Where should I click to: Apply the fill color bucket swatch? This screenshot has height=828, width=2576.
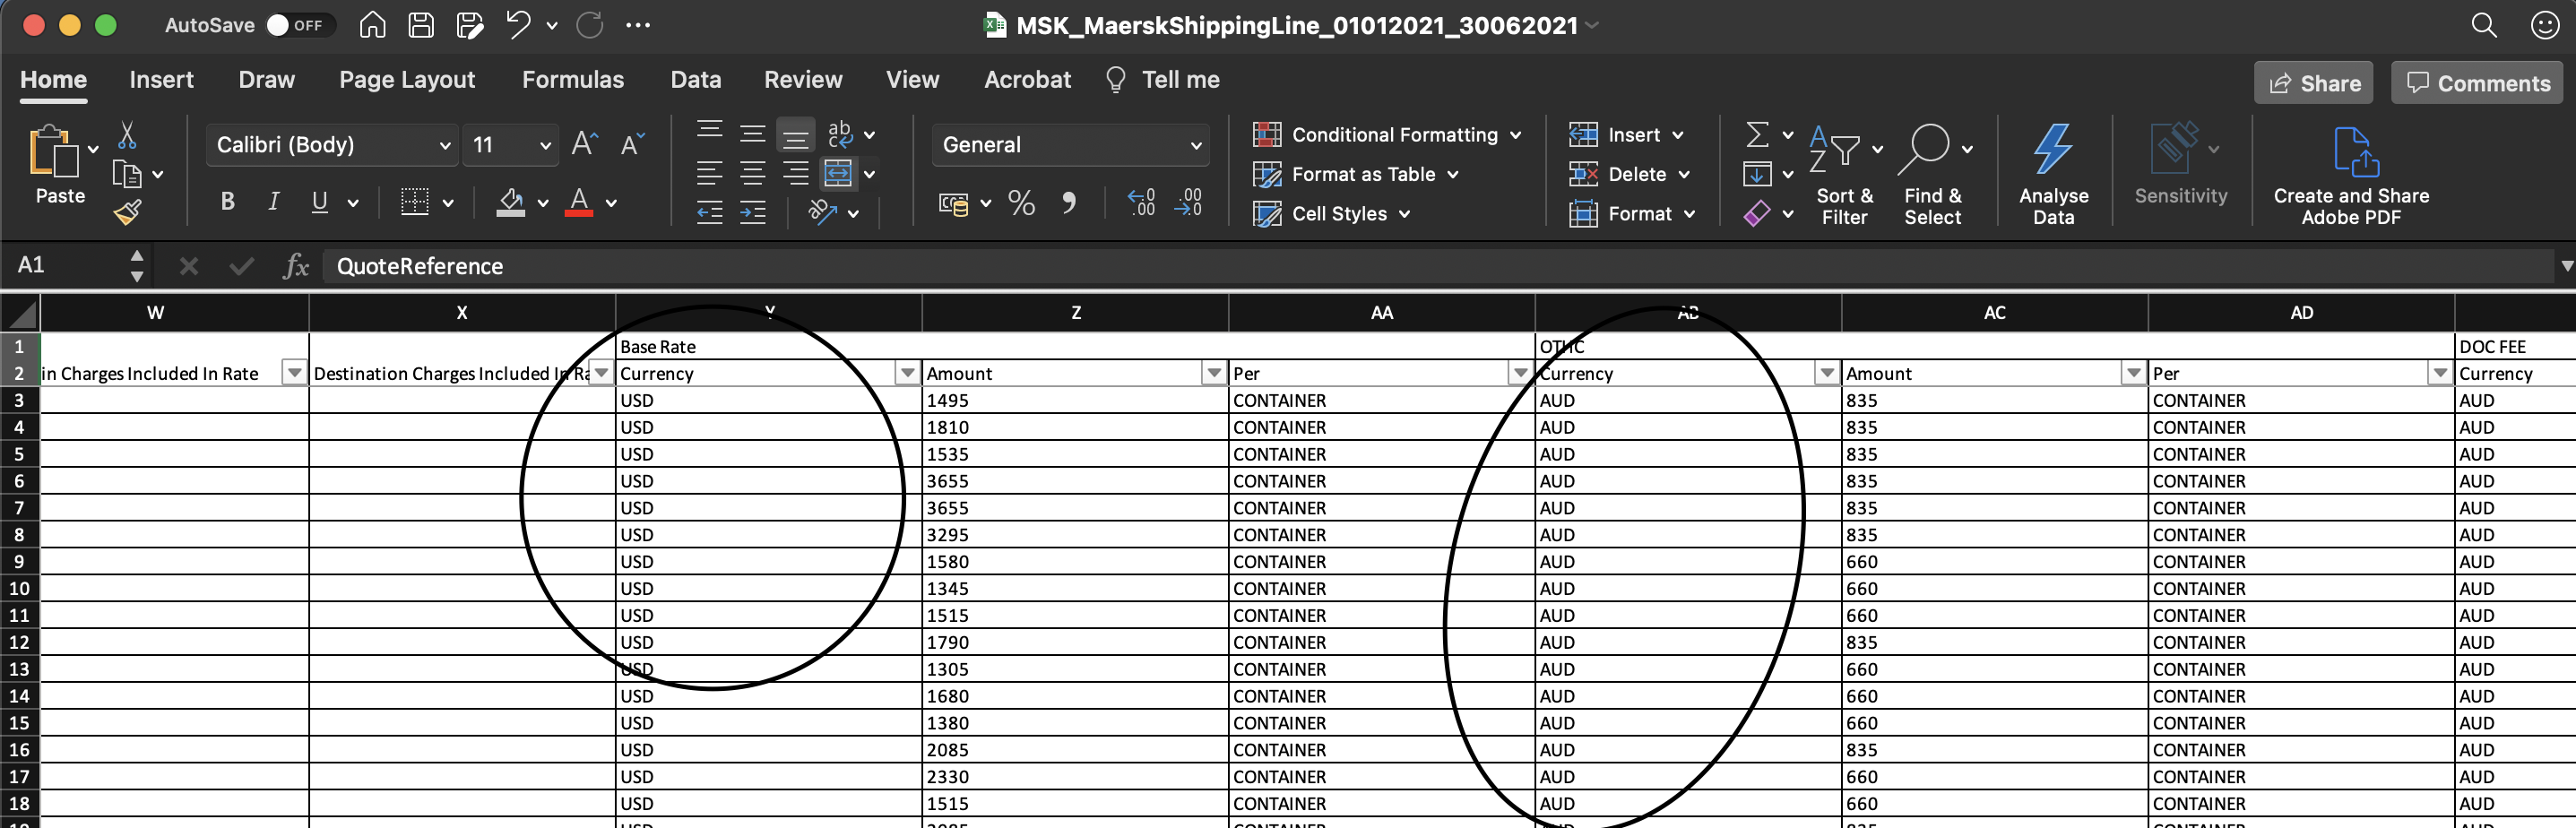pos(511,203)
